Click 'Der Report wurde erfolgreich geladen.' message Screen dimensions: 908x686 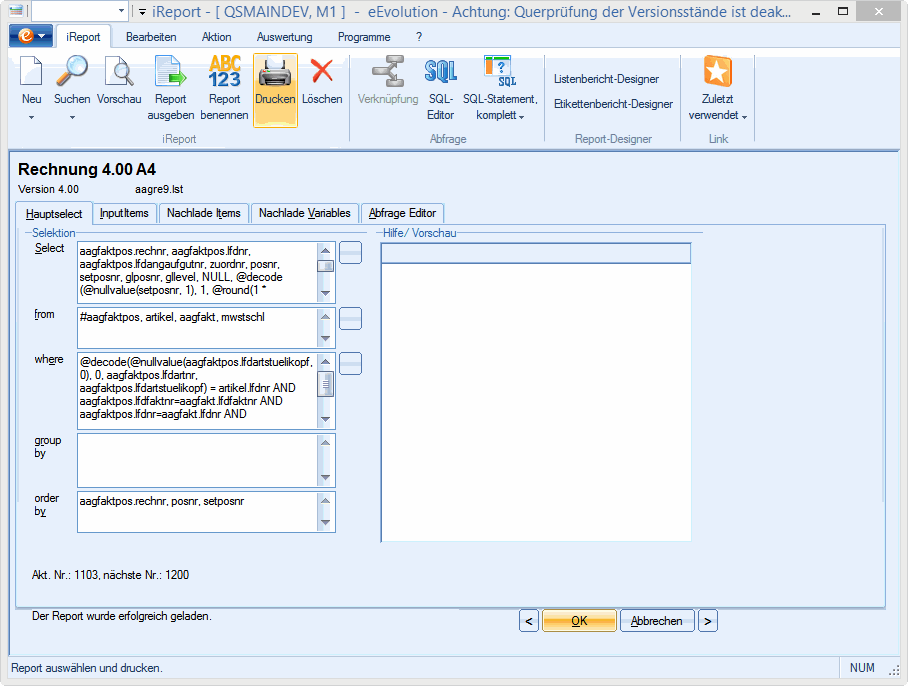click(122, 616)
